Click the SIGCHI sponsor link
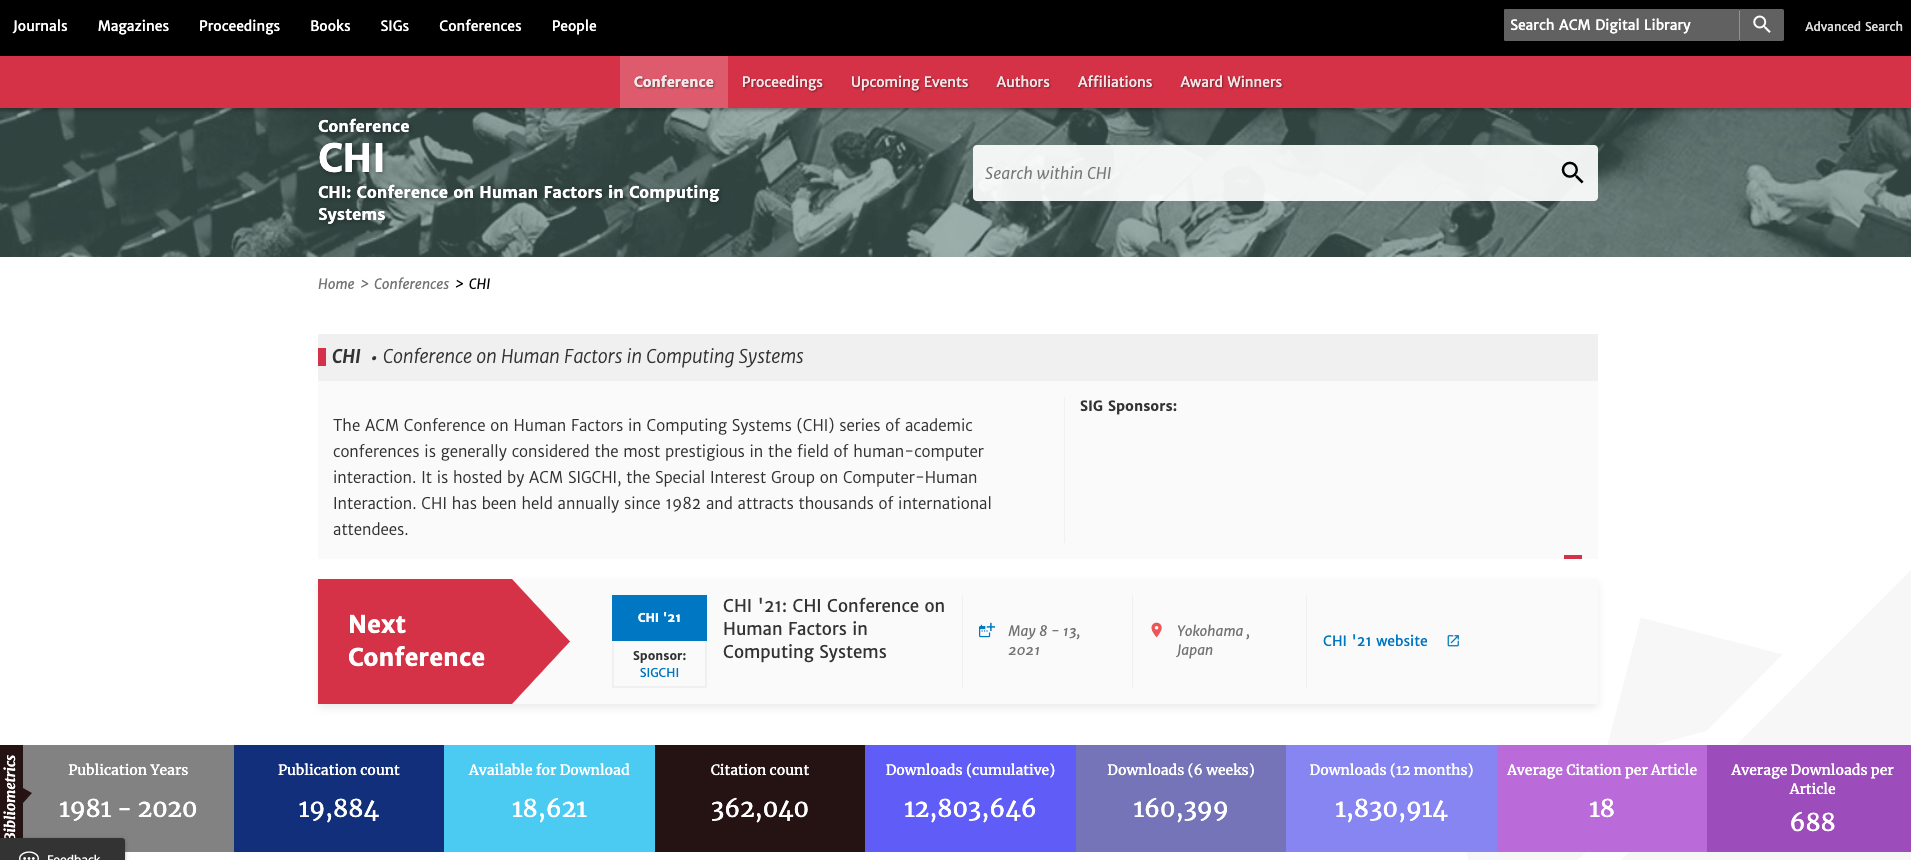Viewport: 1911px width, 860px height. 659,673
